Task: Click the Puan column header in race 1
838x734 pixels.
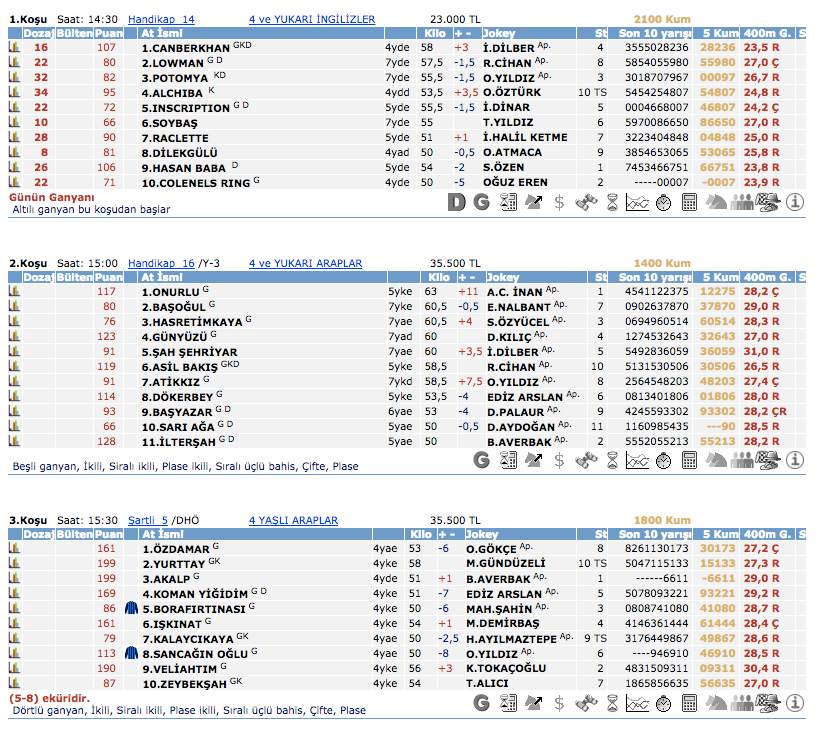Action: (108, 33)
